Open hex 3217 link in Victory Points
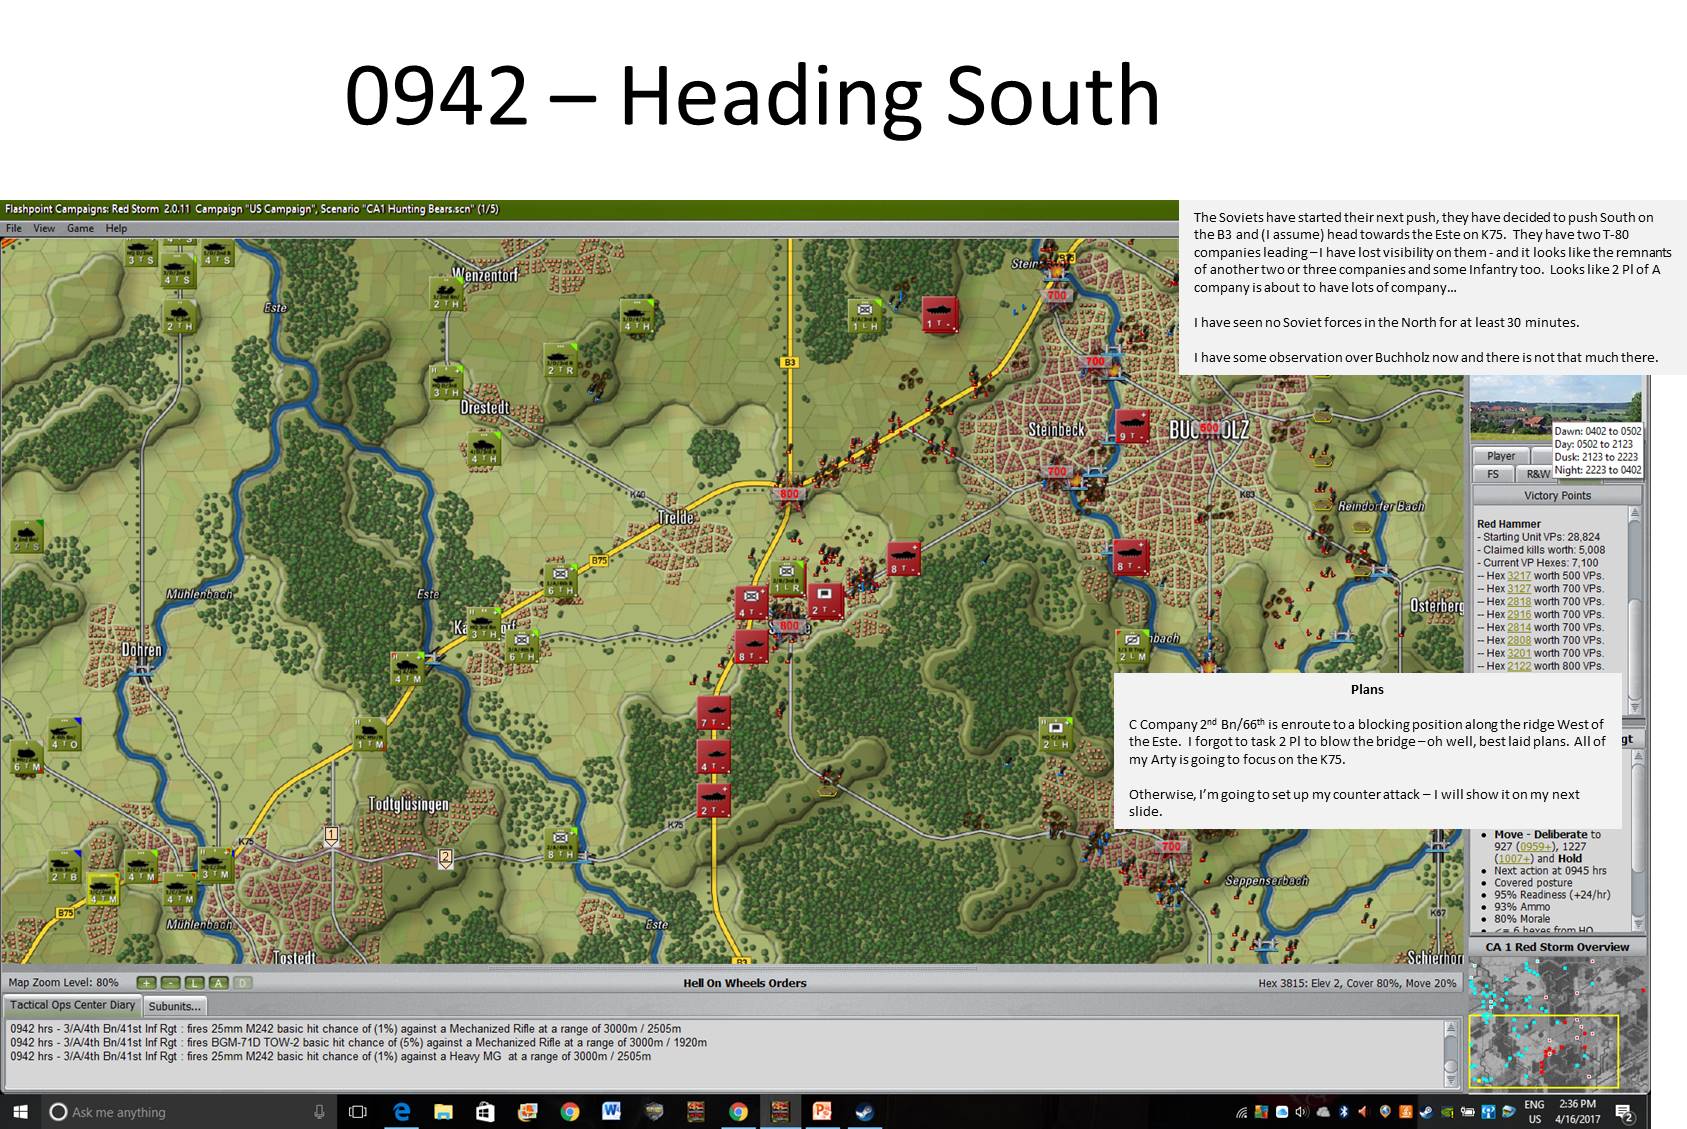The height and width of the screenshot is (1129, 1687). [1518, 576]
